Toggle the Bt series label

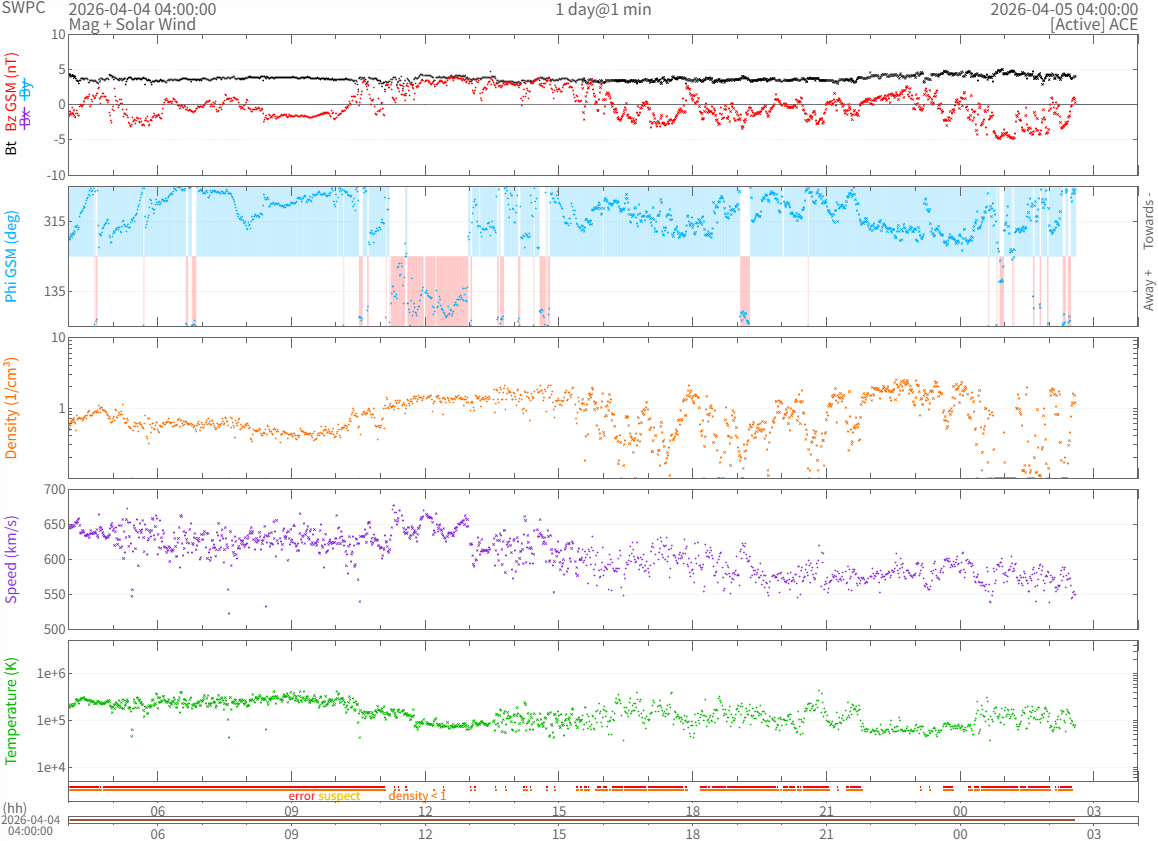tap(12, 147)
